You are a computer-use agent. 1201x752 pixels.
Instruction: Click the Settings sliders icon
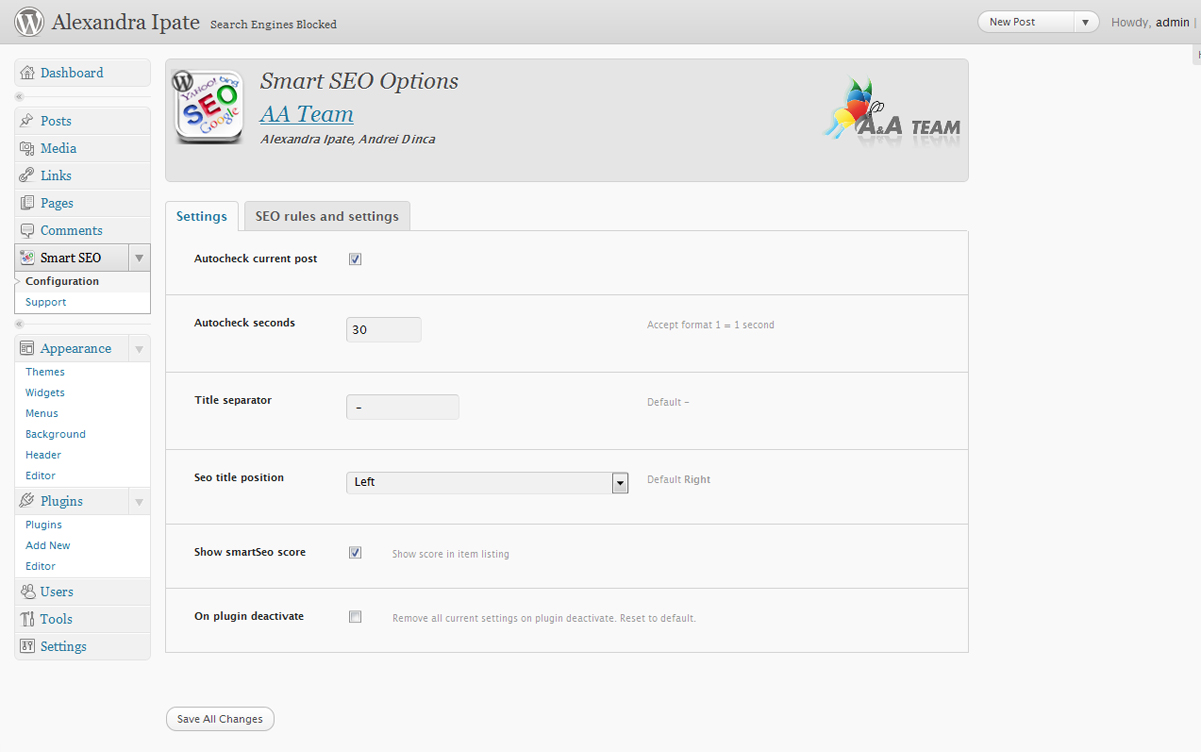tap(27, 646)
